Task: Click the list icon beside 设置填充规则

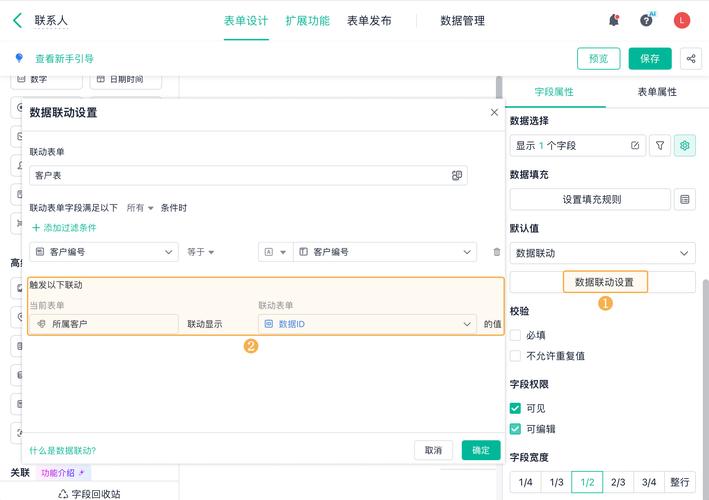Action: point(685,199)
